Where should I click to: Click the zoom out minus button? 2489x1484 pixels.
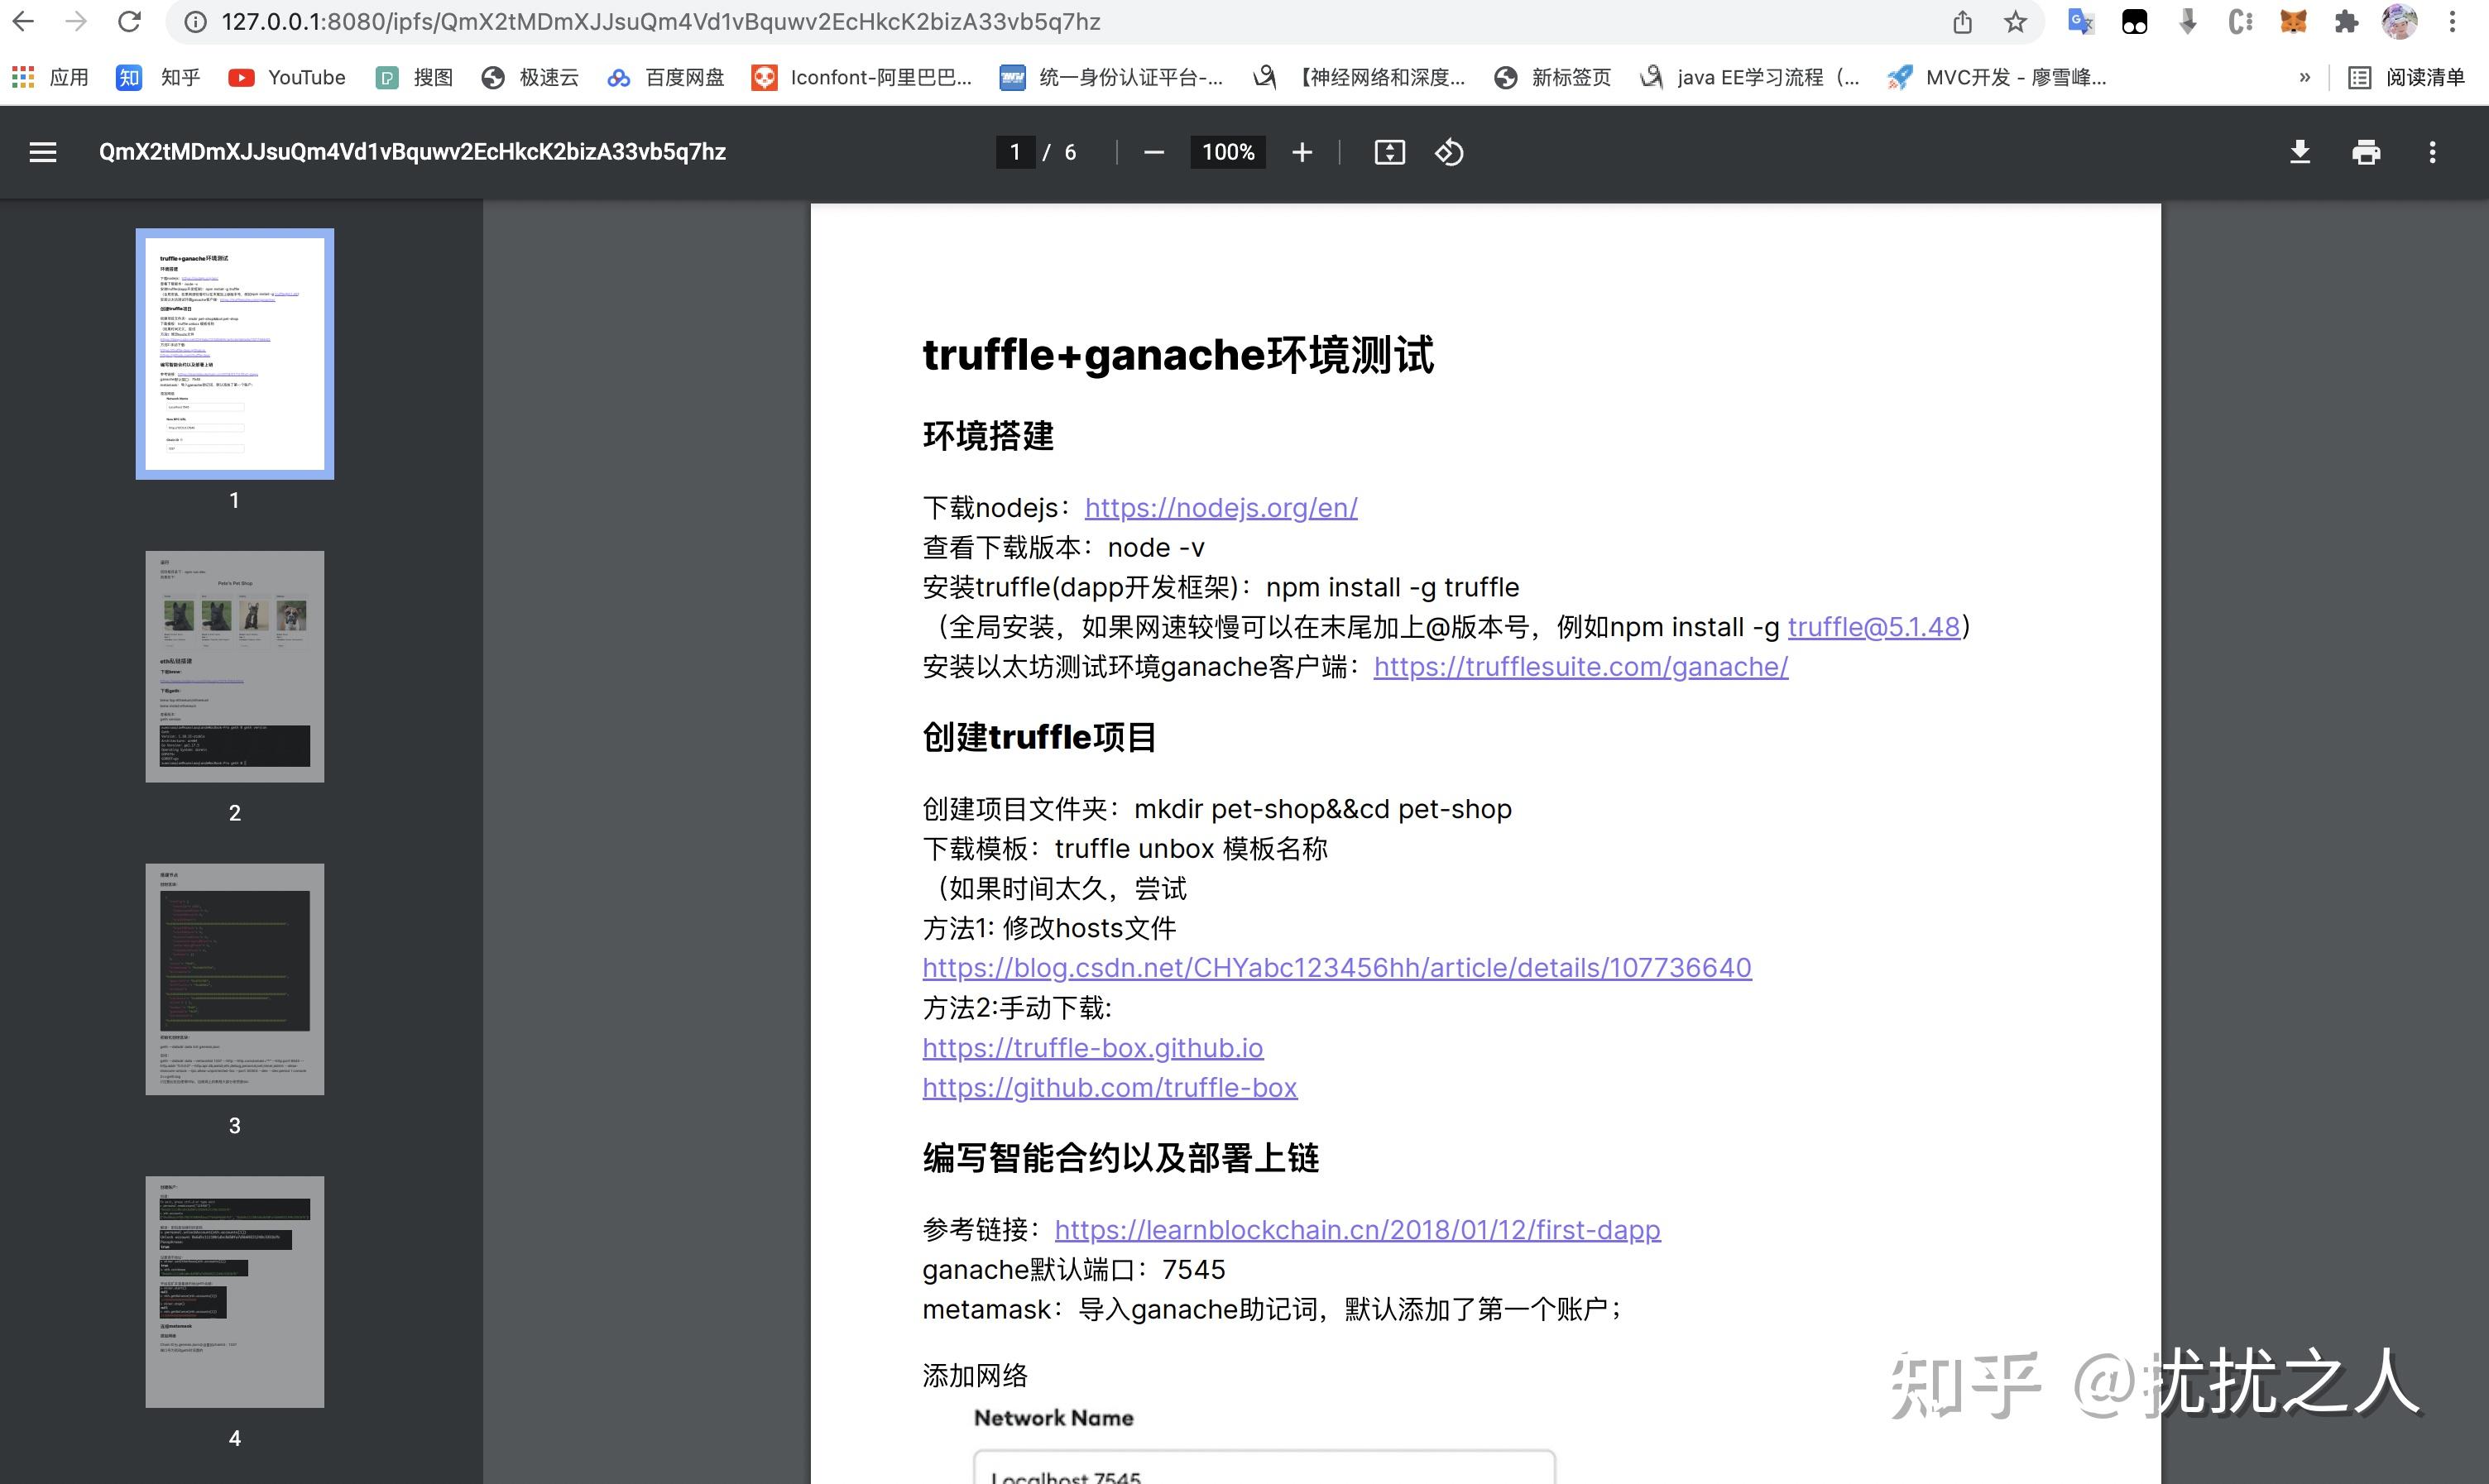coord(1154,152)
